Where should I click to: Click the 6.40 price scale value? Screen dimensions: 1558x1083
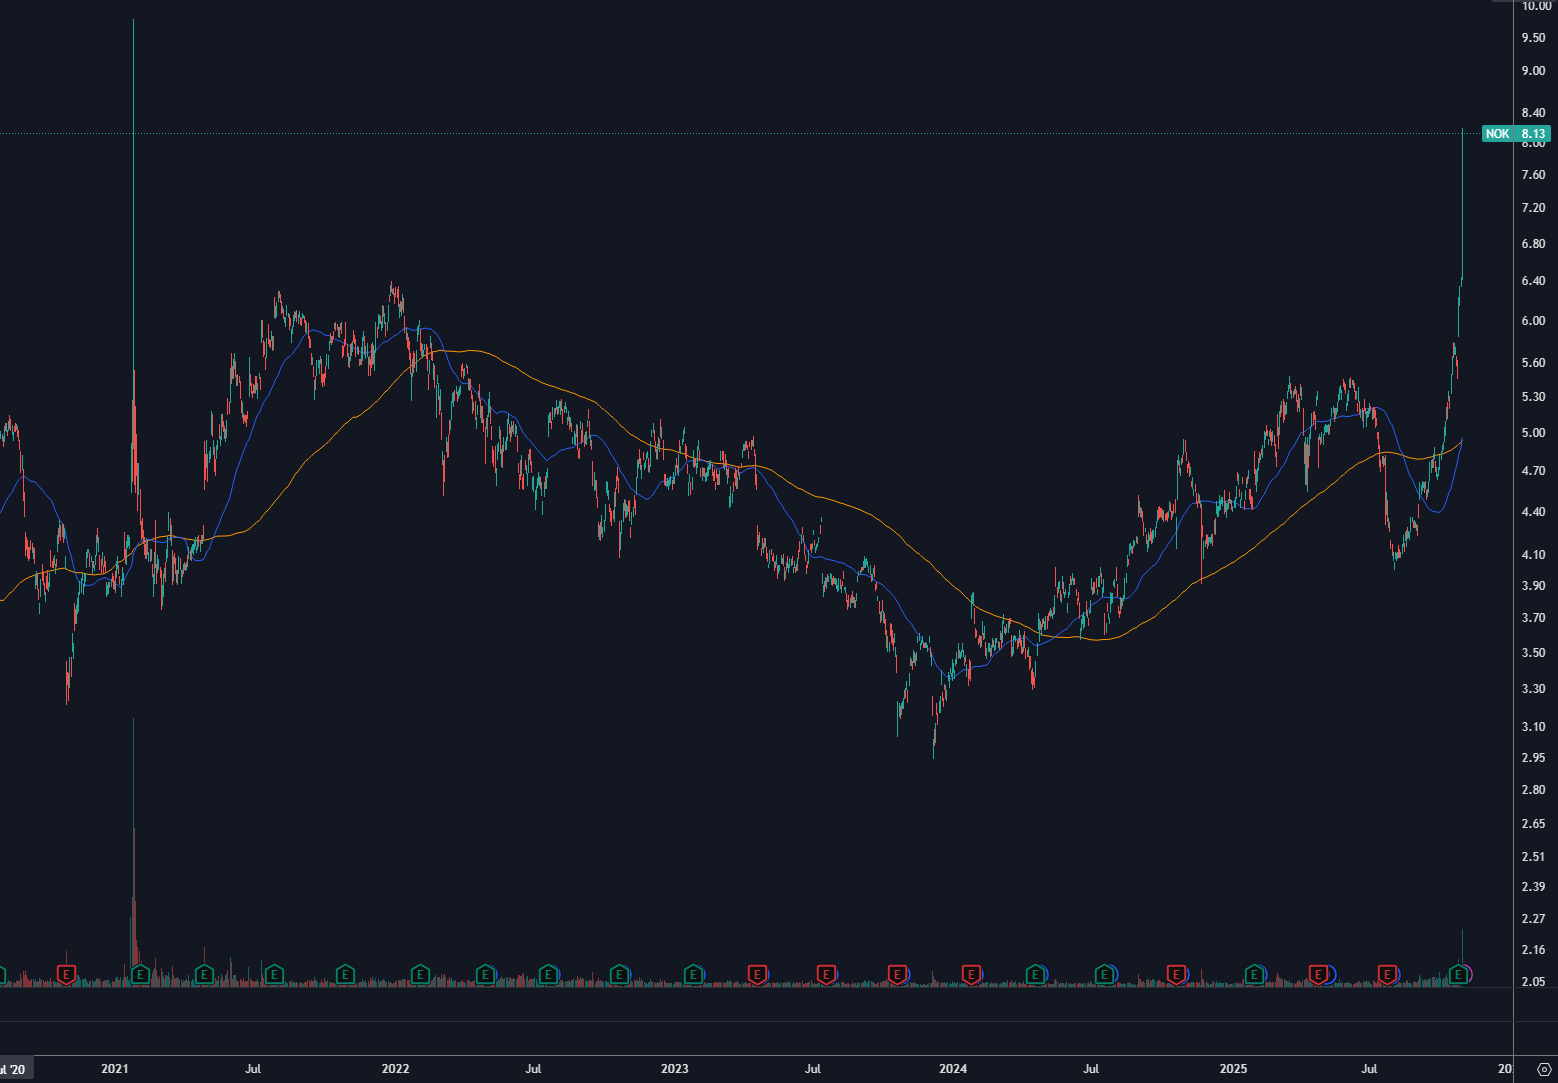click(x=1534, y=281)
